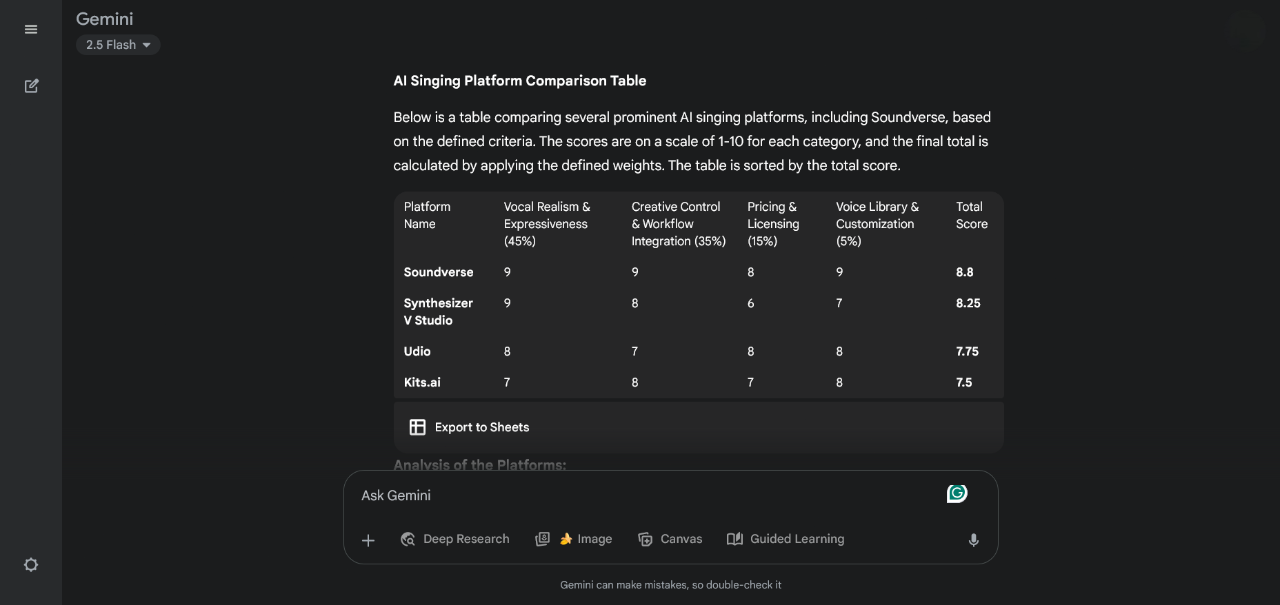This screenshot has width=1280, height=605.
Task: Click the 7.5 total score value
Action: [x=964, y=382]
